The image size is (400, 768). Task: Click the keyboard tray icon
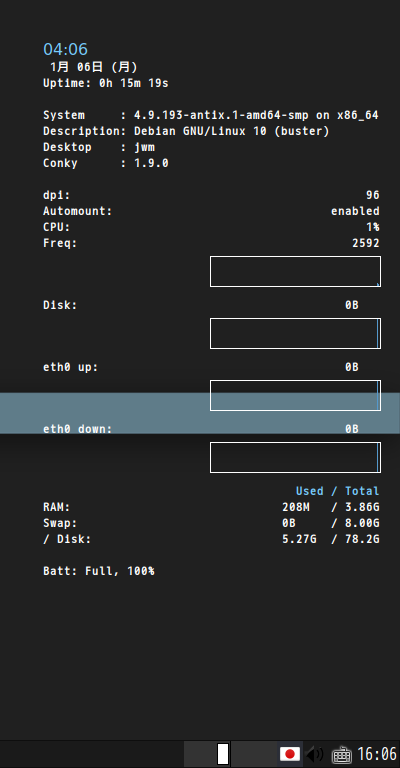click(341, 755)
